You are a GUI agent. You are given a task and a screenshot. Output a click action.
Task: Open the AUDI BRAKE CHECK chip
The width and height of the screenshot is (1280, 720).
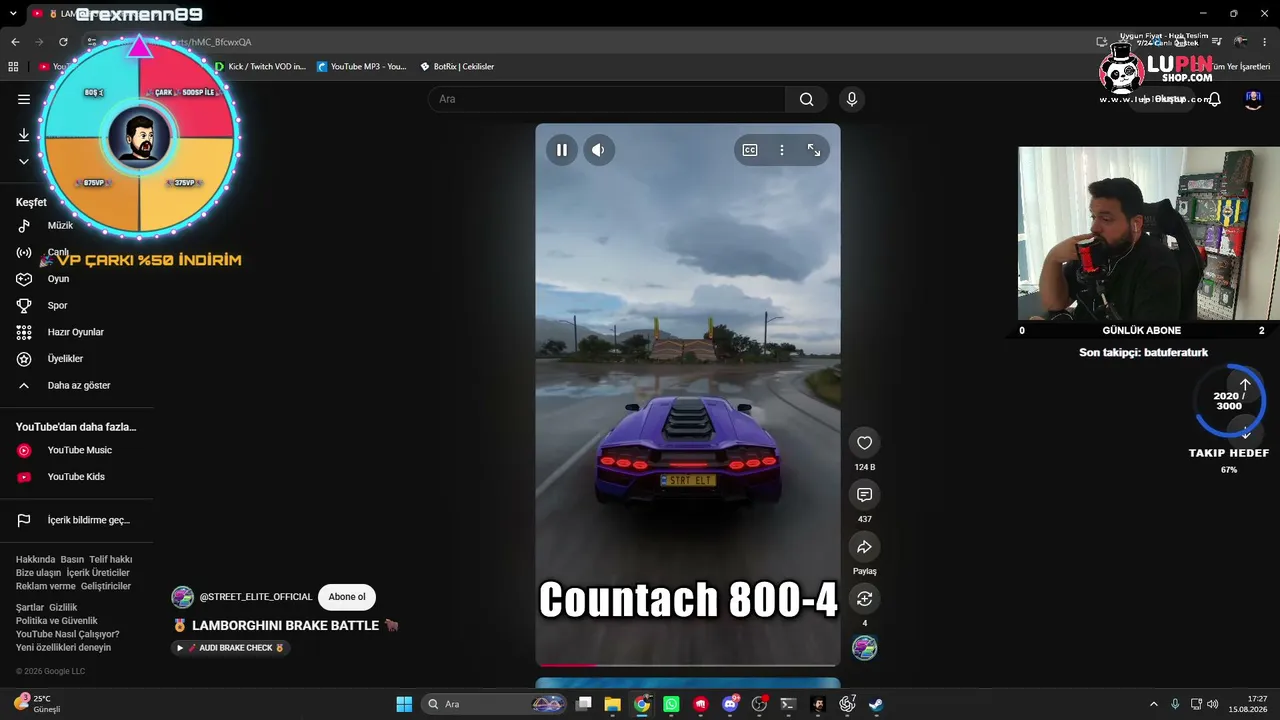(x=231, y=648)
